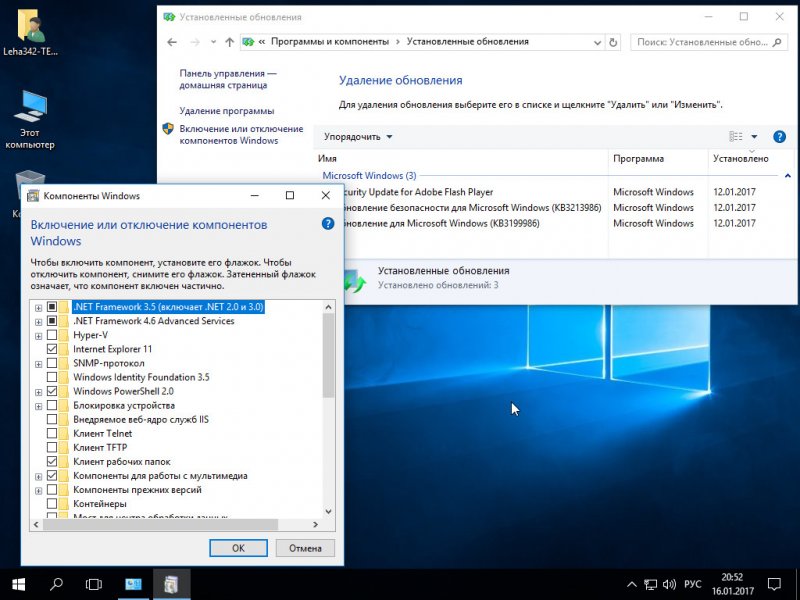Click the change view icon in updates toolbar
The image size is (800, 600).
pyautogui.click(x=736, y=137)
